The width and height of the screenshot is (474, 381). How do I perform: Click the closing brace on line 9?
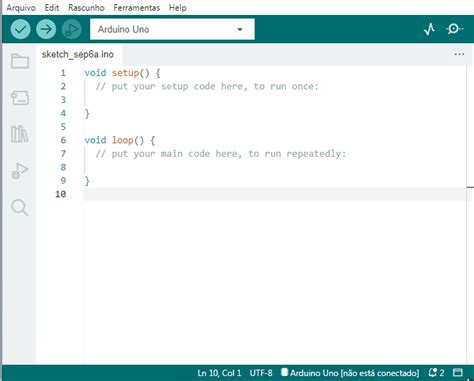tap(87, 181)
